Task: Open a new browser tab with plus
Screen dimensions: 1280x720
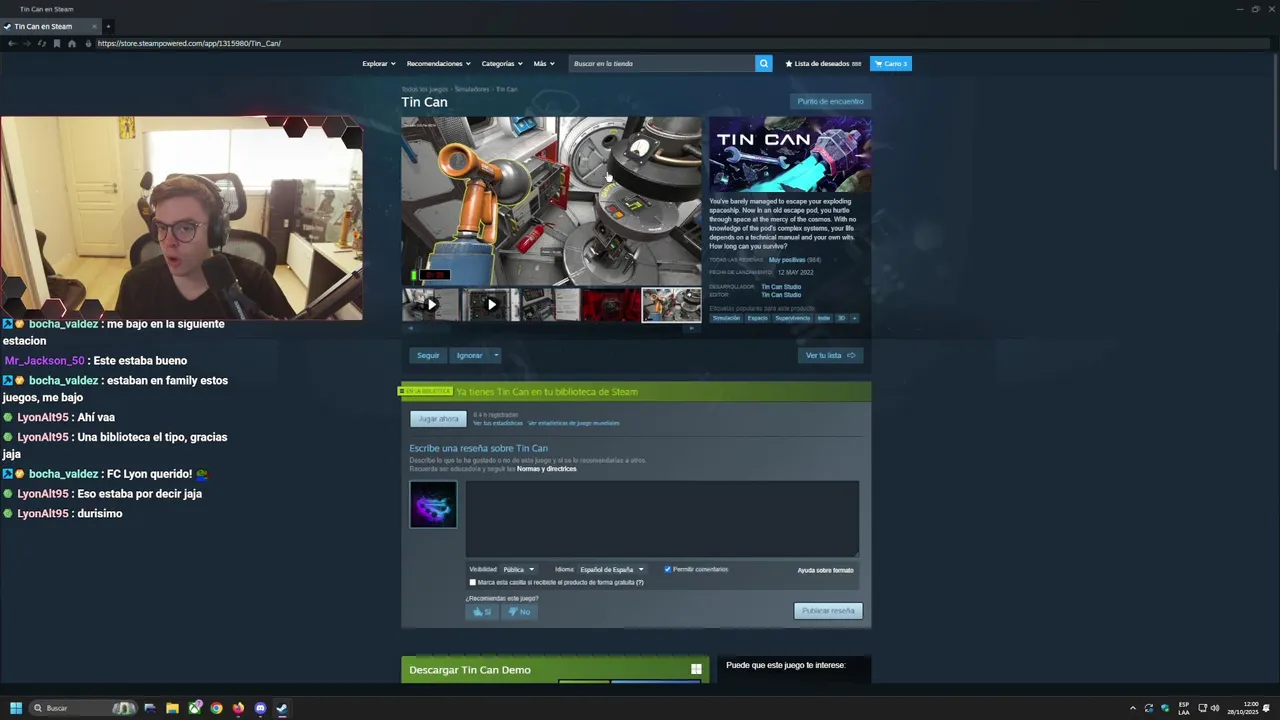Action: click(x=108, y=26)
